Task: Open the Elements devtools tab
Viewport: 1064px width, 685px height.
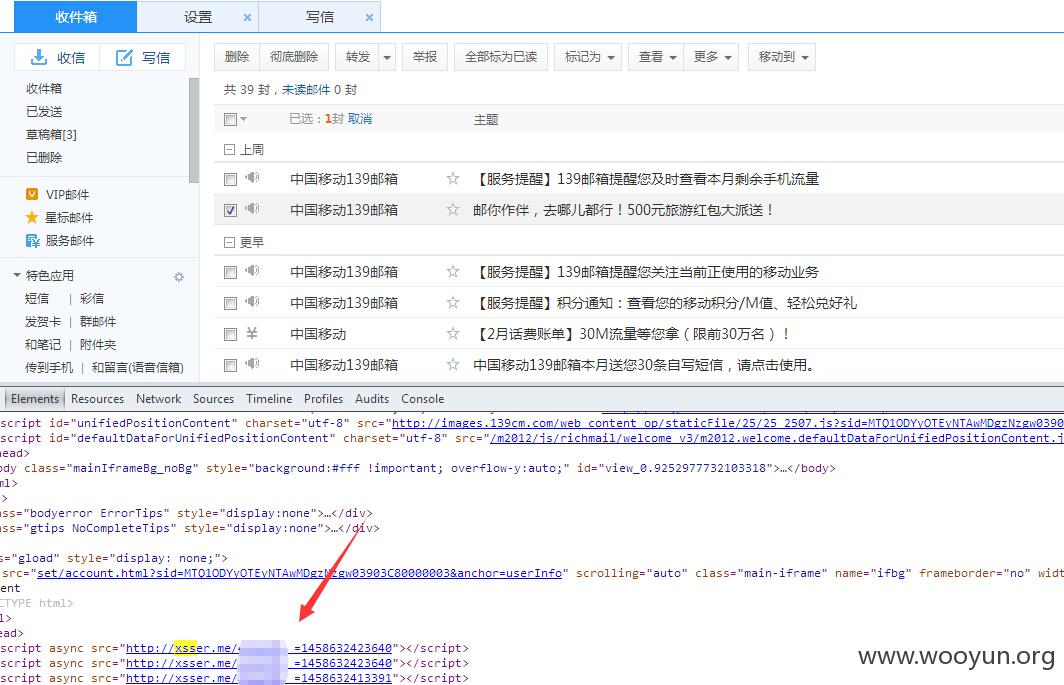Action: pos(35,399)
